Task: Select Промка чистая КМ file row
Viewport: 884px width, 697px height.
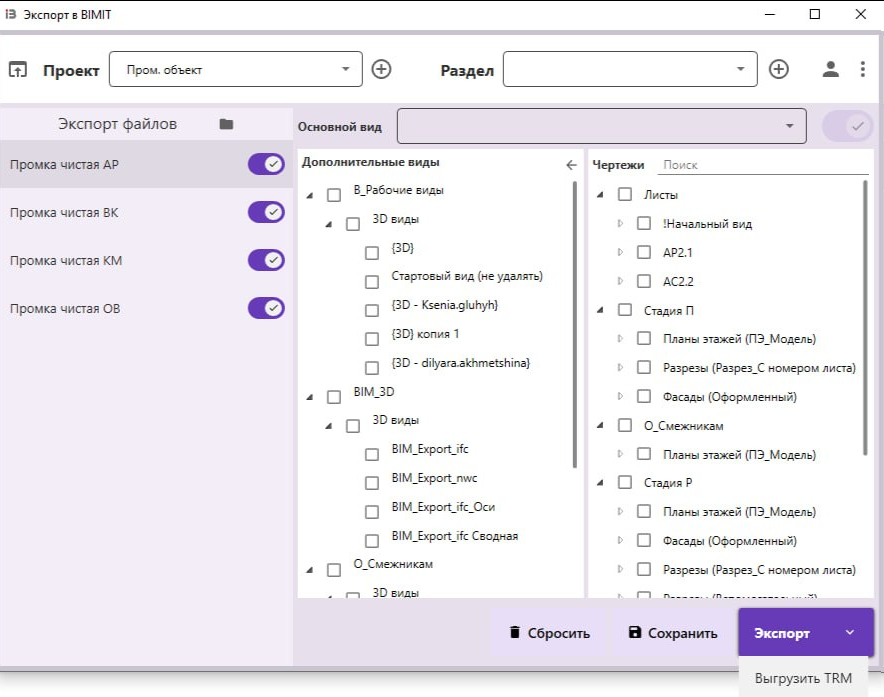Action: (146, 260)
